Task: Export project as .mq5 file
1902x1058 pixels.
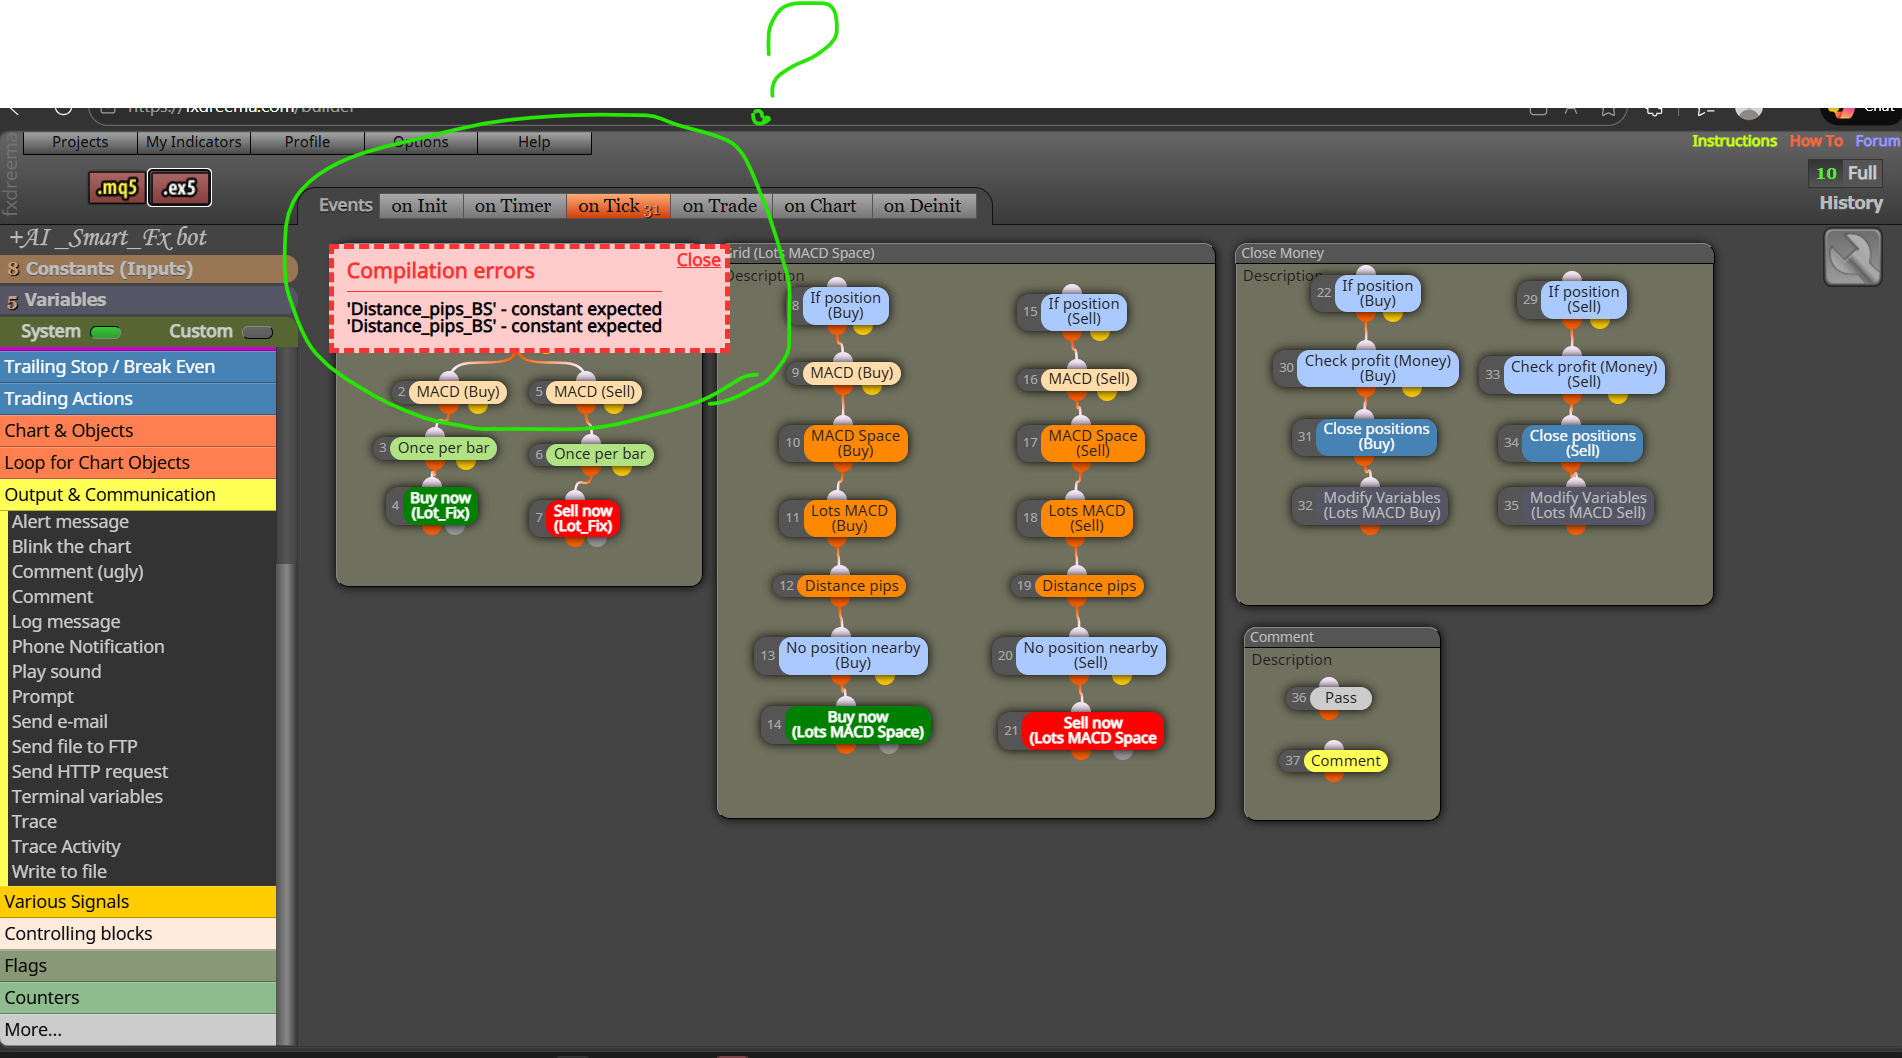Action: (117, 187)
